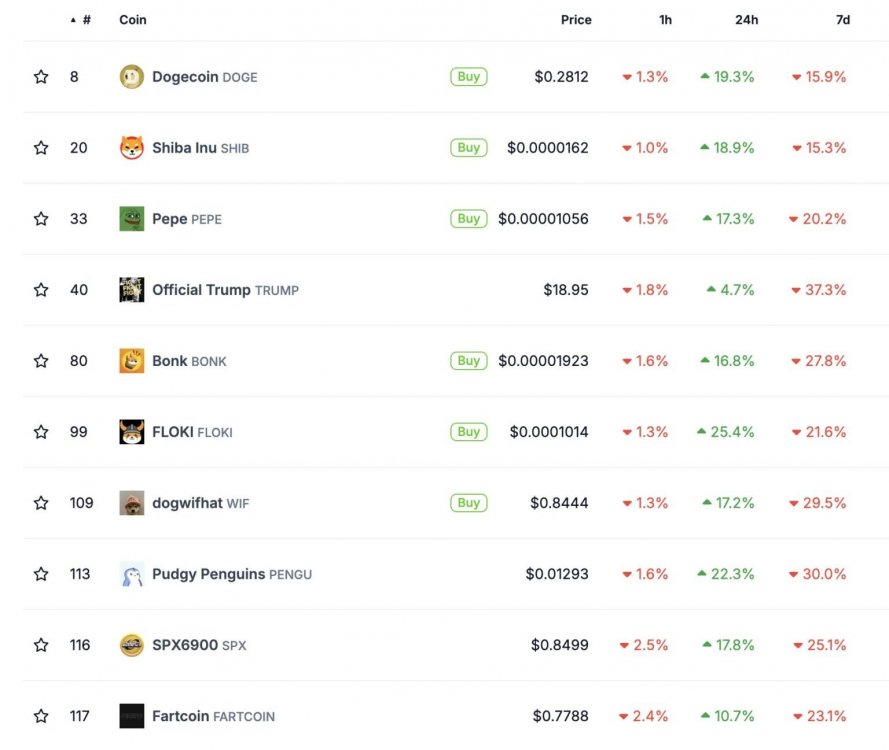889x750 pixels.
Task: Click the Pudgy Penguins coin logo
Action: (132, 574)
